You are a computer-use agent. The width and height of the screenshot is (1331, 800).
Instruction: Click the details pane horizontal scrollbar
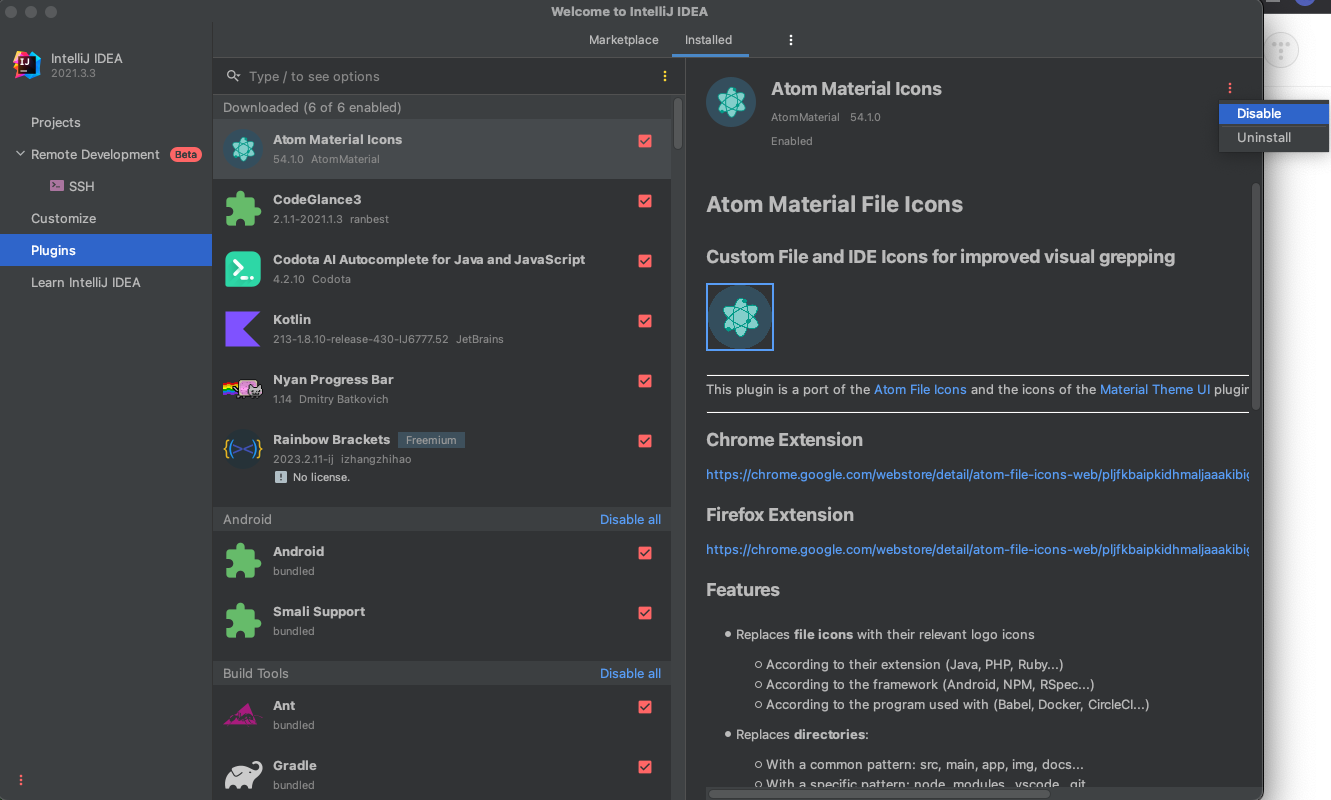tap(879, 793)
